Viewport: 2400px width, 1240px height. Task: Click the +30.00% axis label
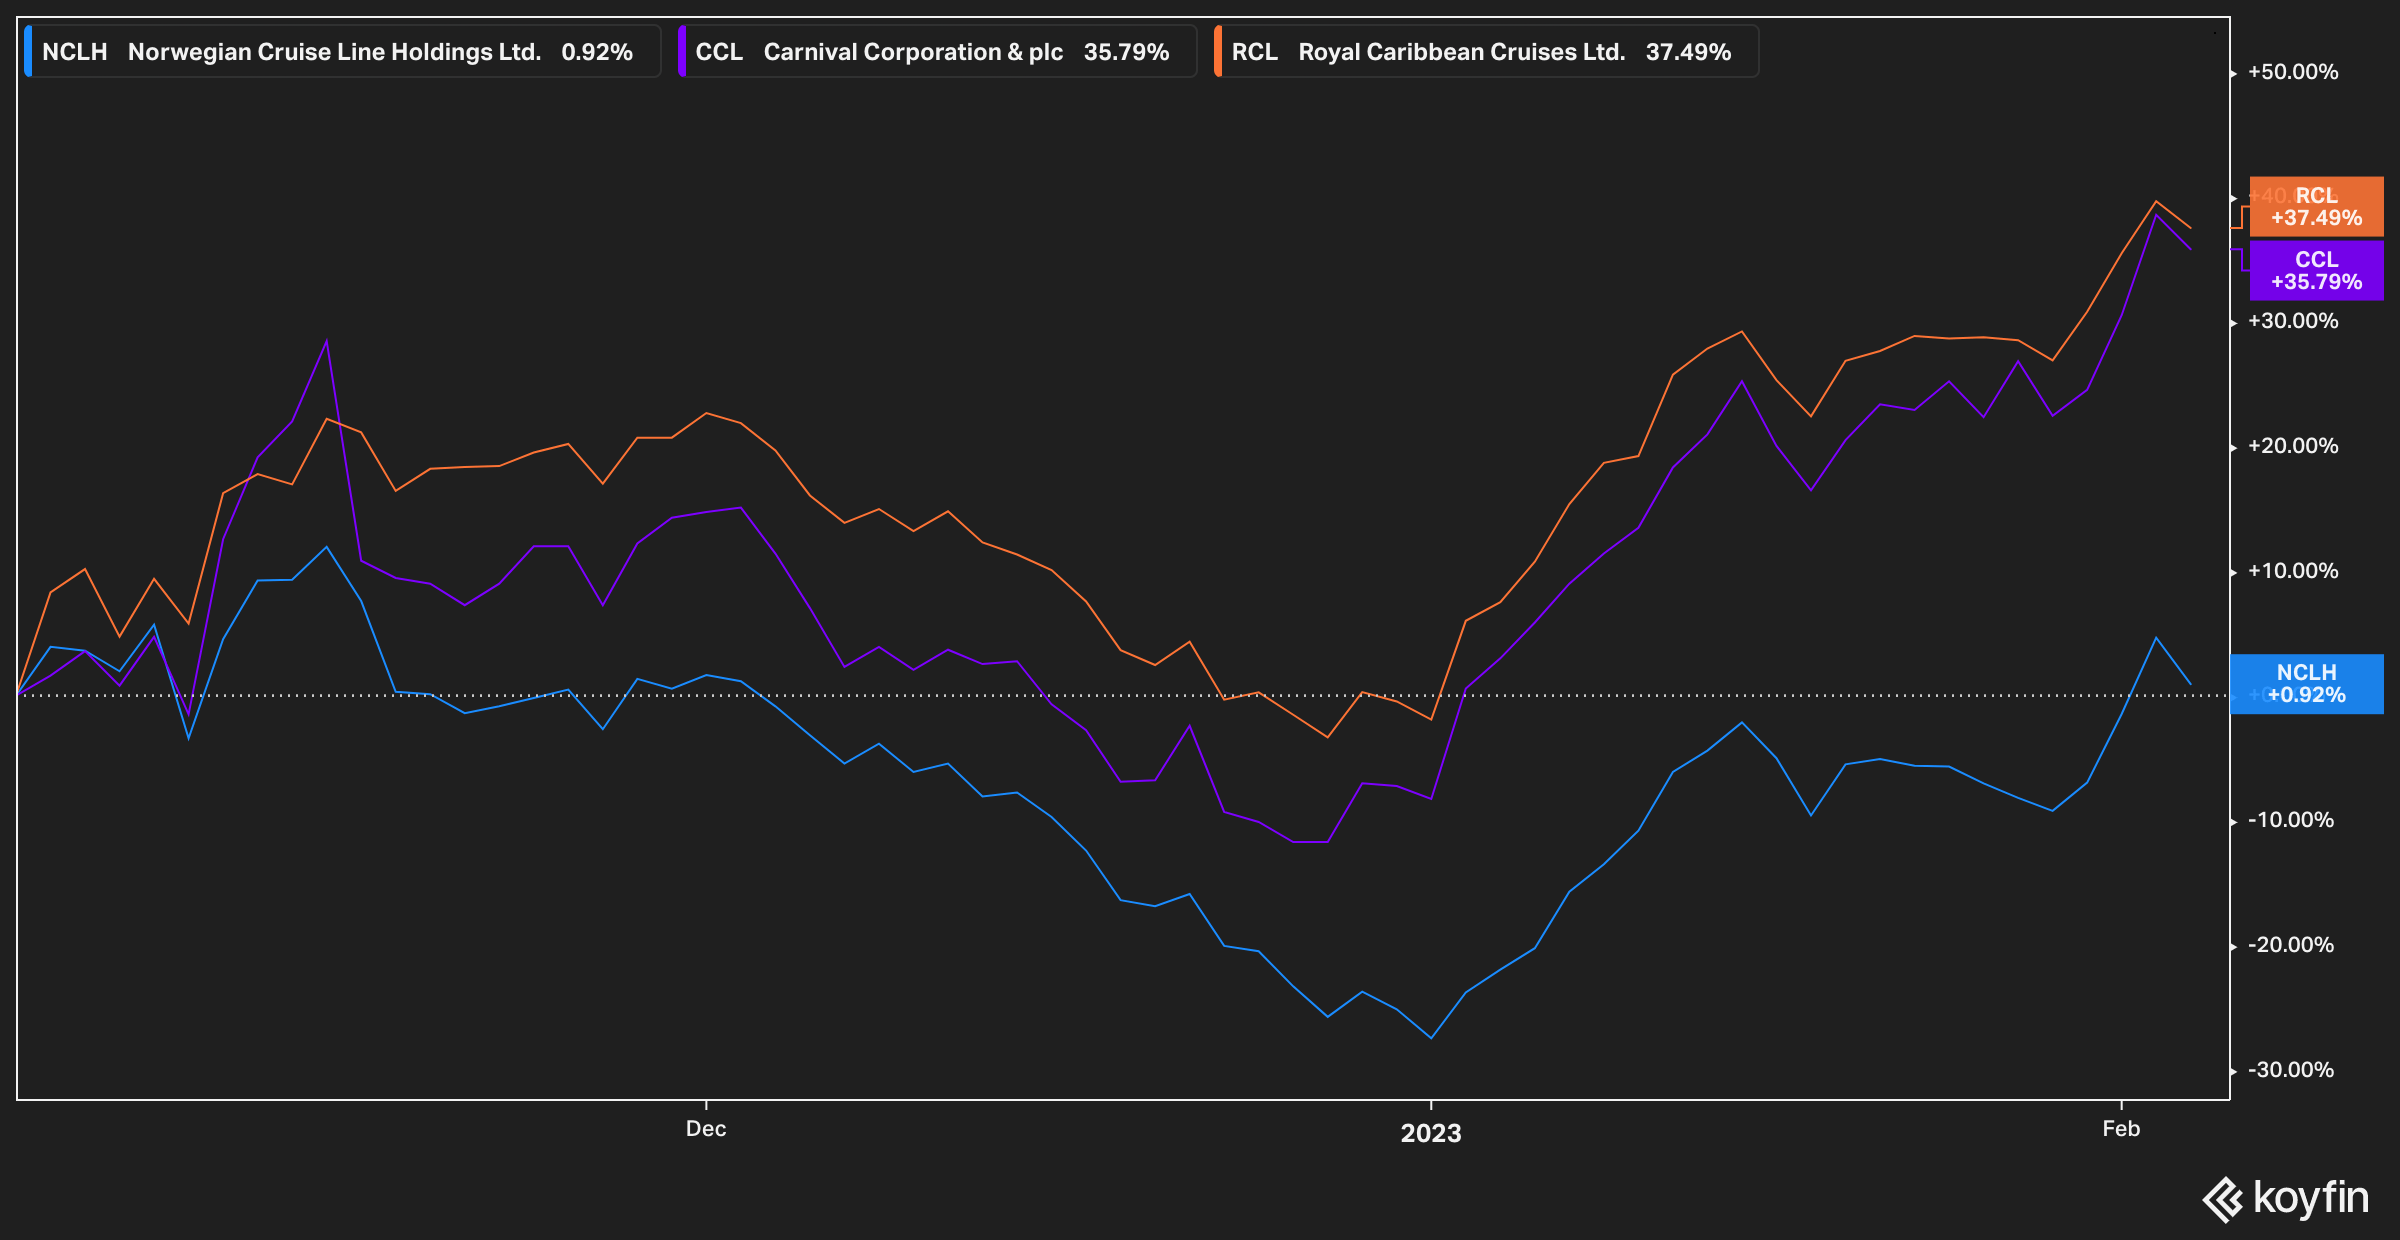(x=2293, y=321)
